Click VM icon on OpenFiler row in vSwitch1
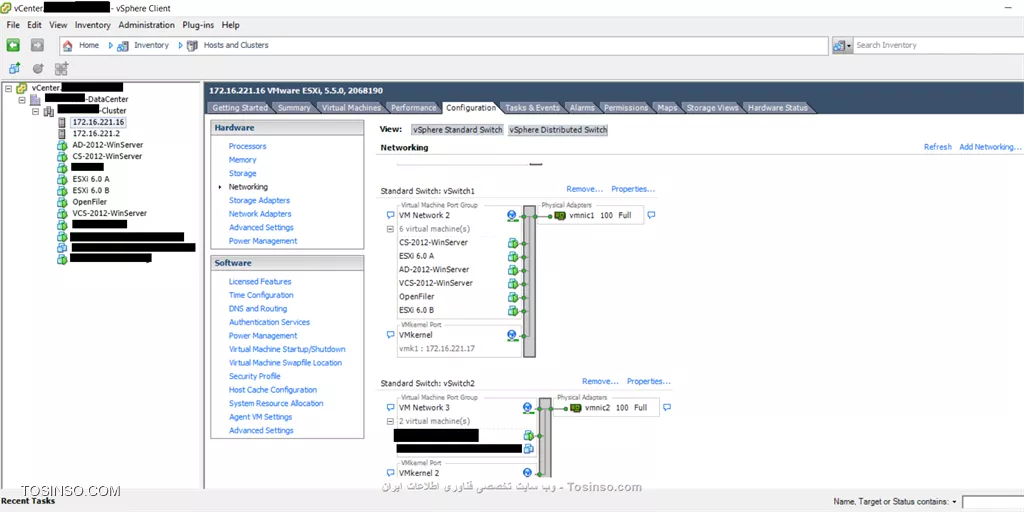 click(513, 297)
